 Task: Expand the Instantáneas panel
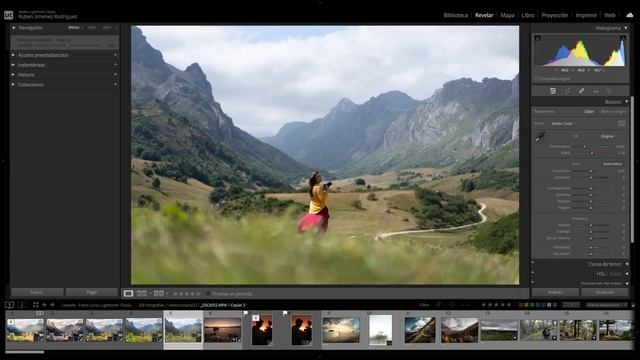click(x=13, y=65)
